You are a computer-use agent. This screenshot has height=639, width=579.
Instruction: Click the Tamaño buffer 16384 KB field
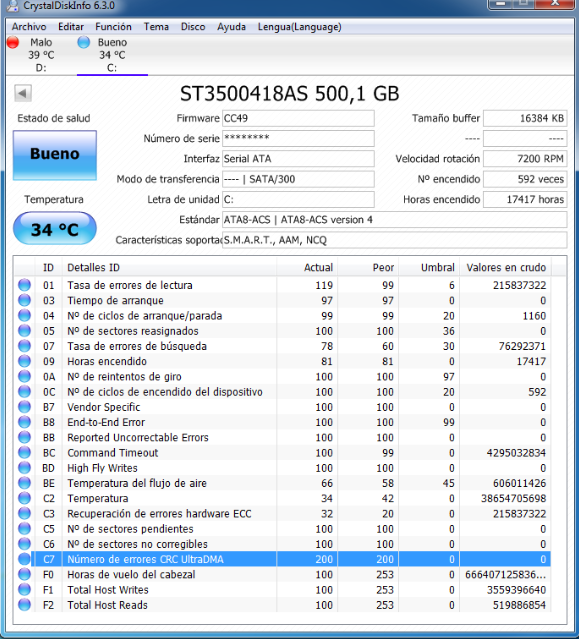525,118
